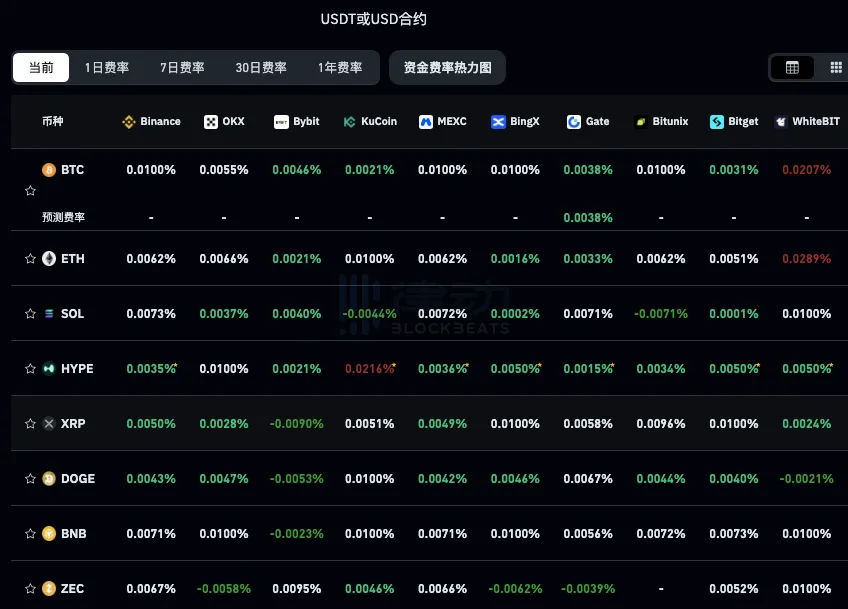Click the SOL coin icon
This screenshot has width=848, height=609.
coord(49,314)
